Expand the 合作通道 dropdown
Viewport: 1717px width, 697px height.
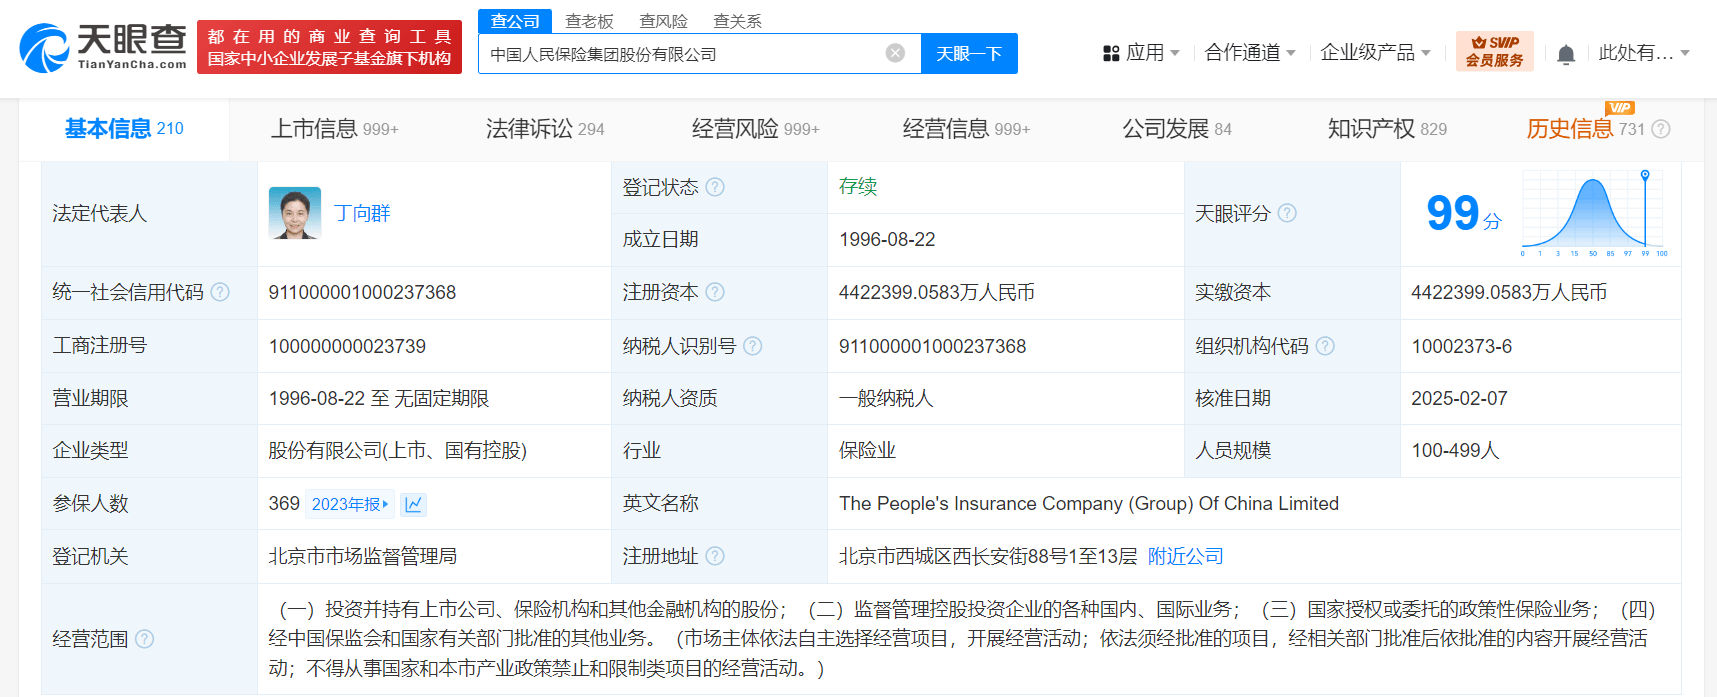tap(1250, 53)
